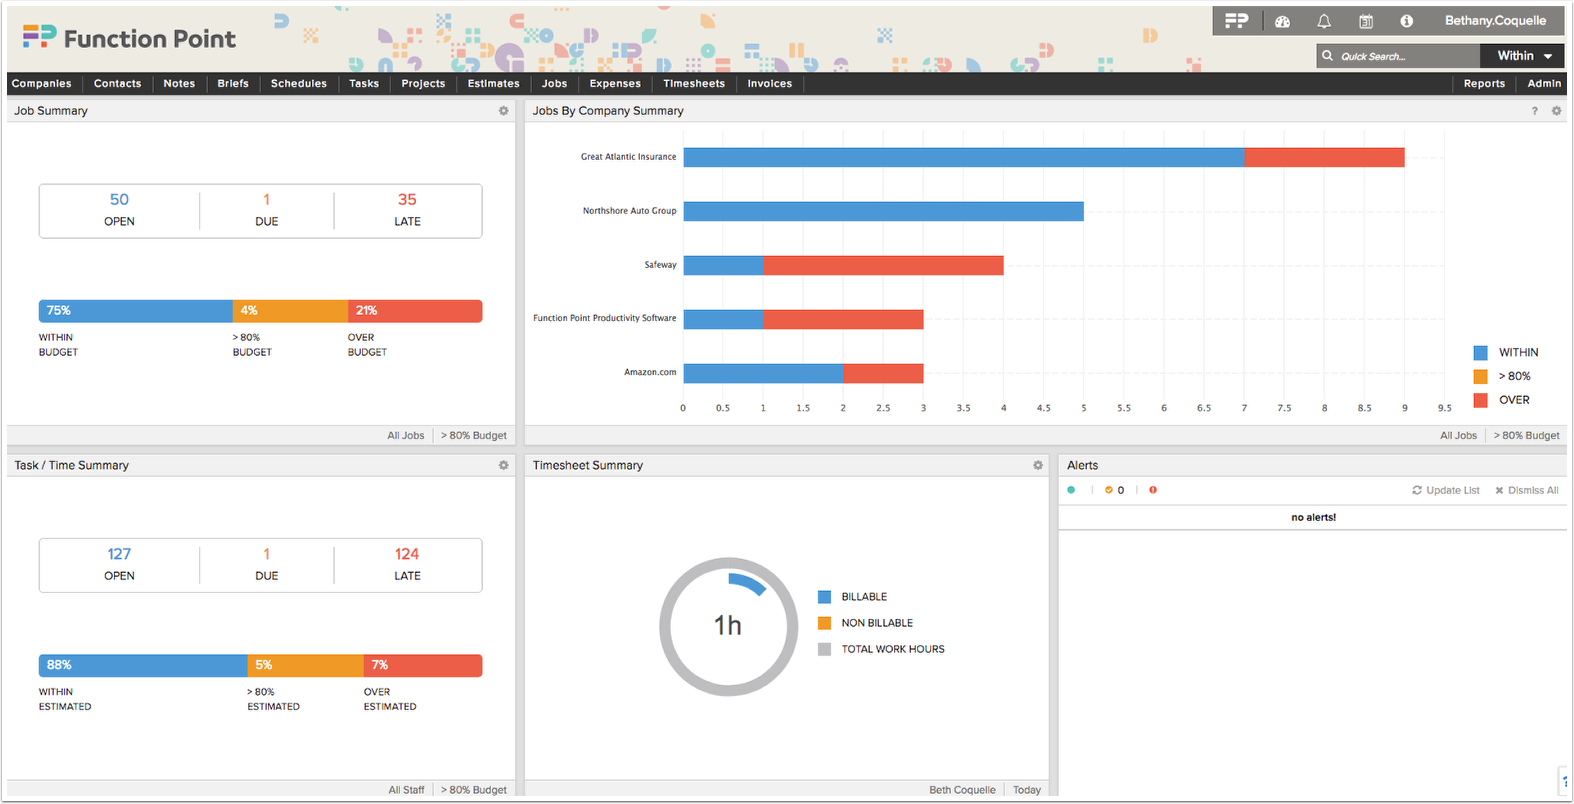Open the Briefs menu
The height and width of the screenshot is (804, 1574).
pos(233,84)
